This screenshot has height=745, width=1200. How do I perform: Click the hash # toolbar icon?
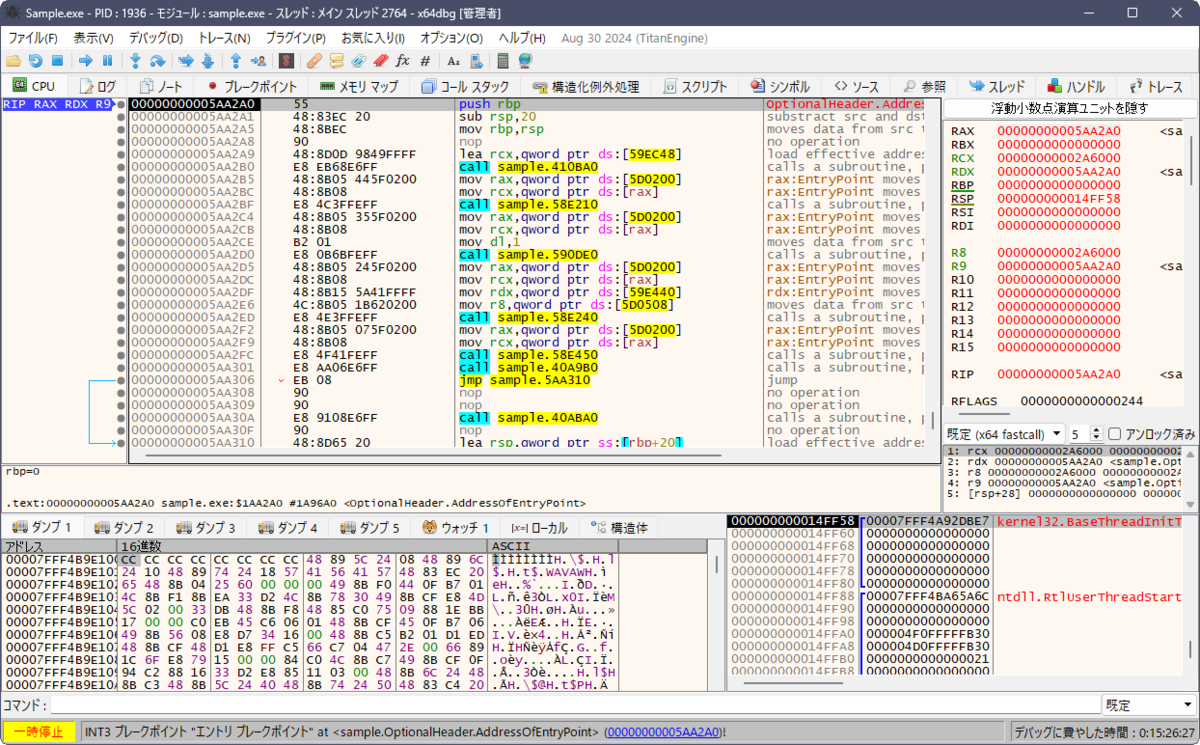point(425,61)
